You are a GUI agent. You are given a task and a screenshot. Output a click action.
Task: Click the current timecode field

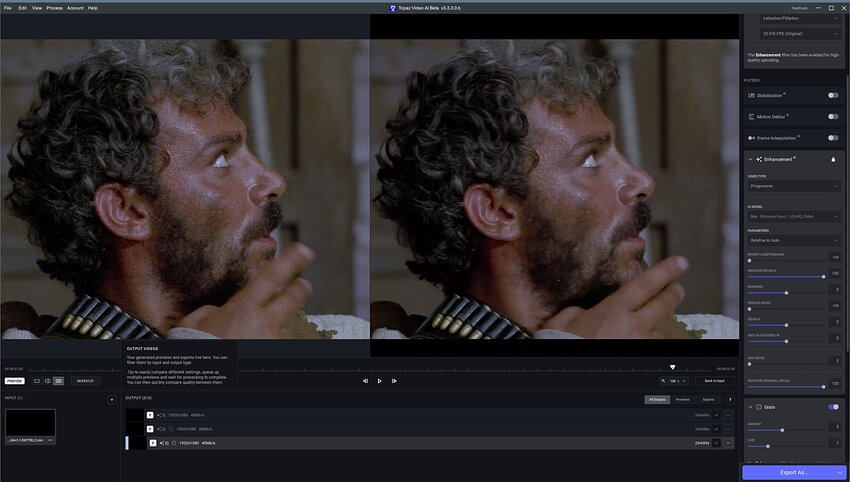click(x=85, y=381)
